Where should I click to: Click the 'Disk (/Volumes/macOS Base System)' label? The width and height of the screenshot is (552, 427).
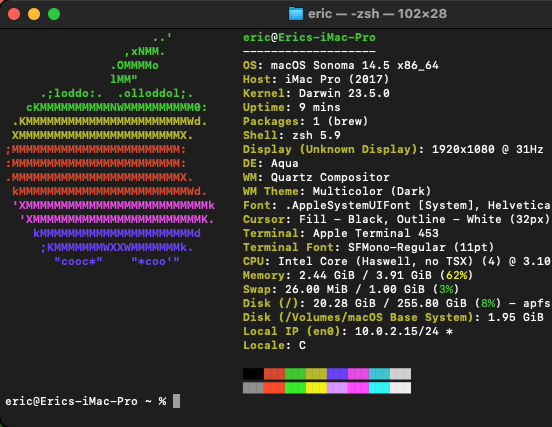(358, 317)
